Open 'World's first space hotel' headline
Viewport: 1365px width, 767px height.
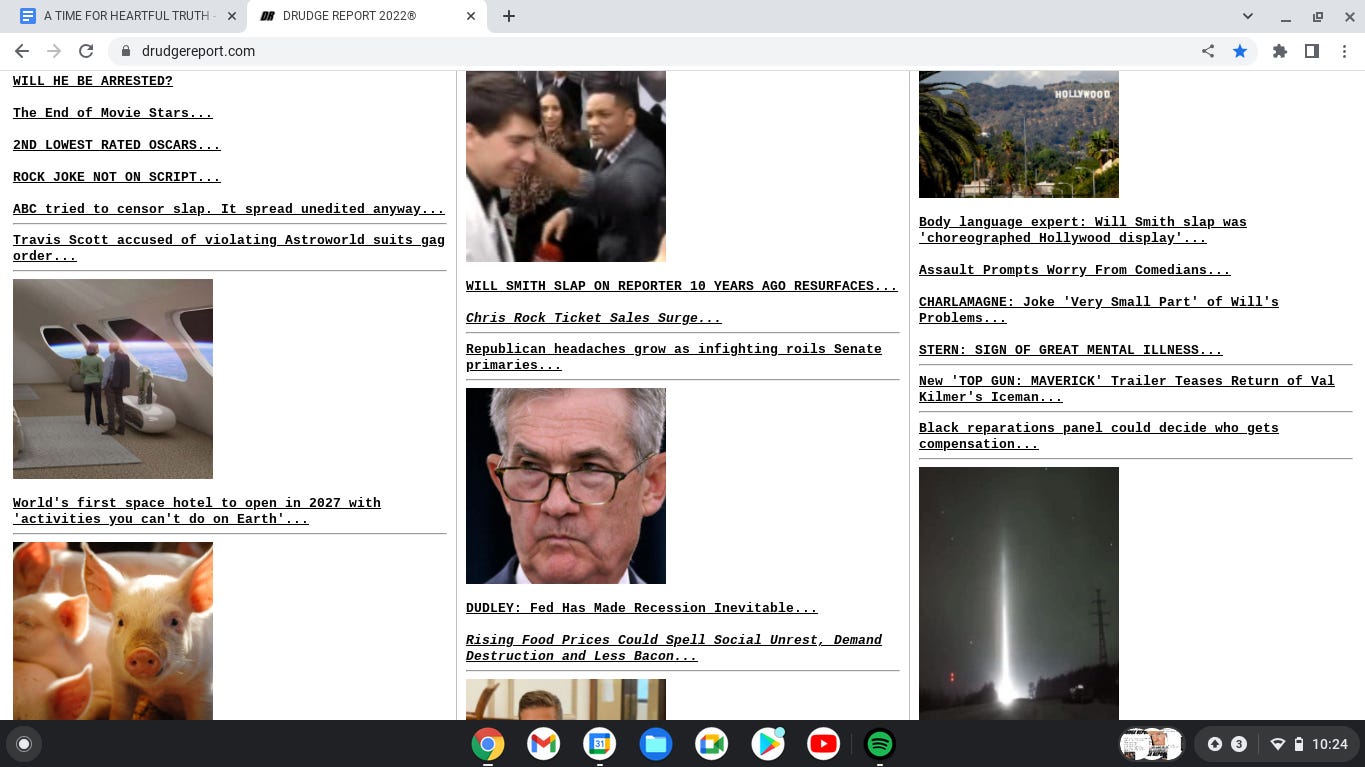click(197, 511)
